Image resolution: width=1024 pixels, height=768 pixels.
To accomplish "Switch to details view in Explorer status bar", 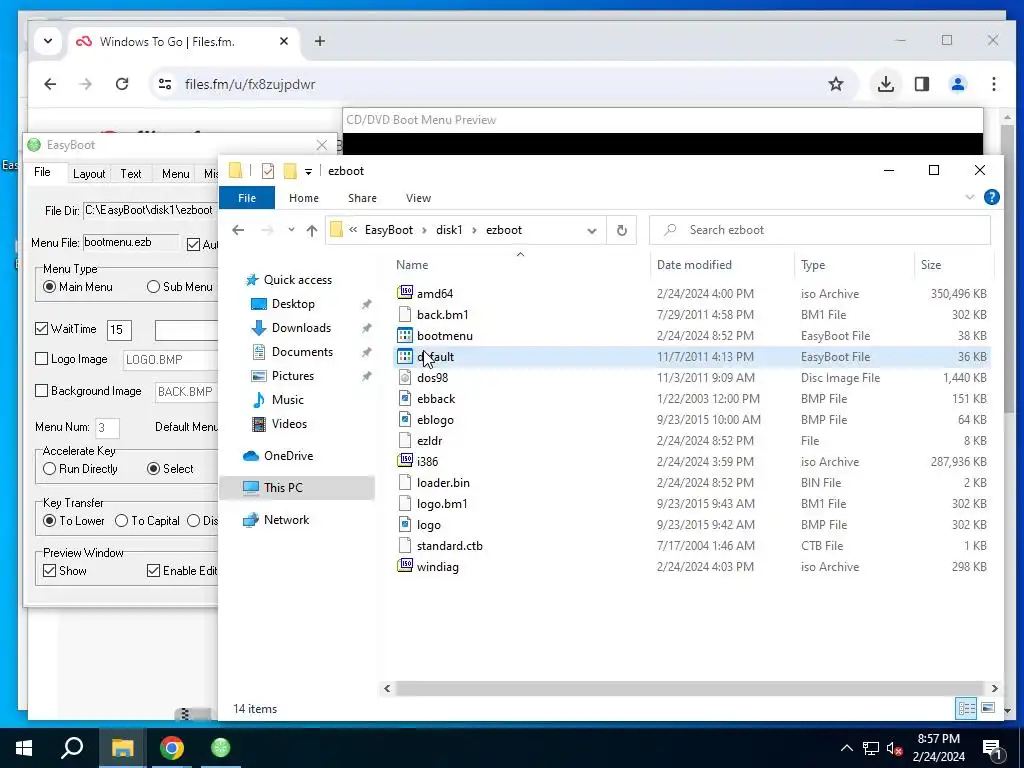I will pos(967,708).
